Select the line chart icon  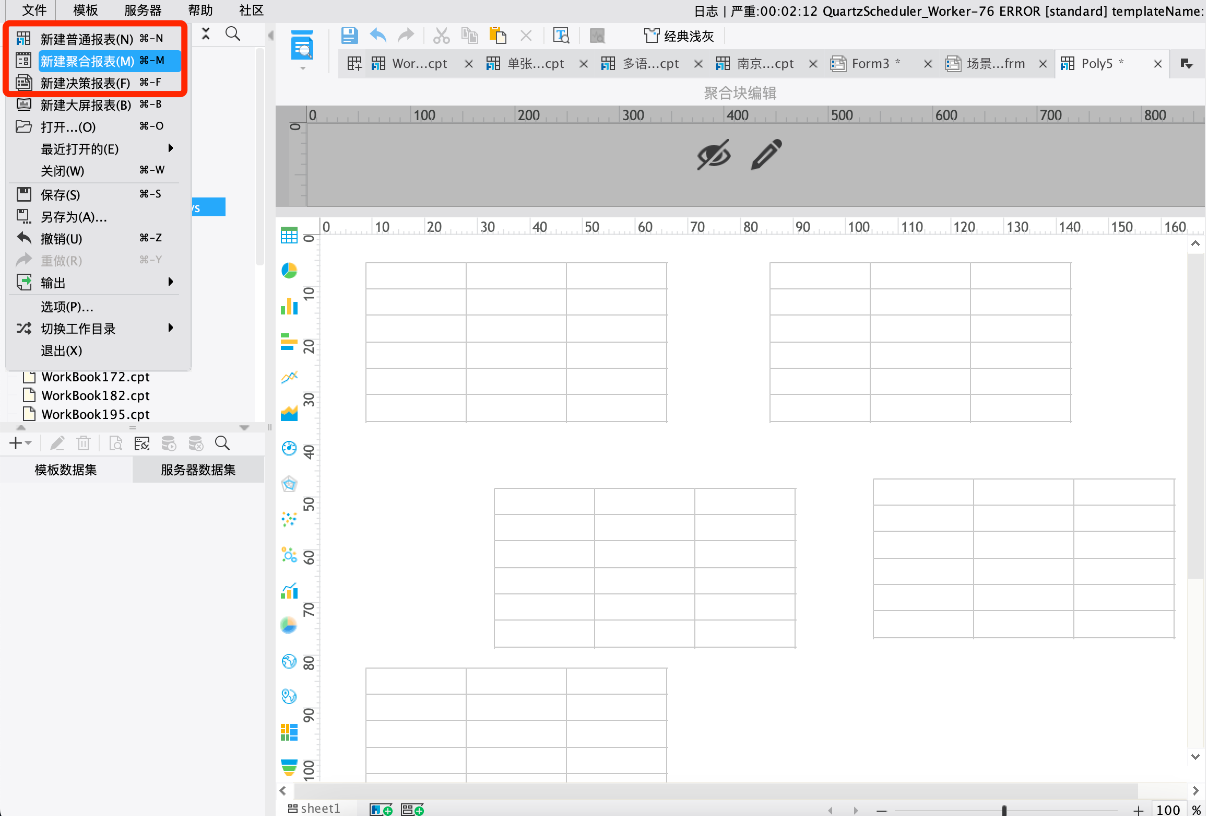[289, 377]
